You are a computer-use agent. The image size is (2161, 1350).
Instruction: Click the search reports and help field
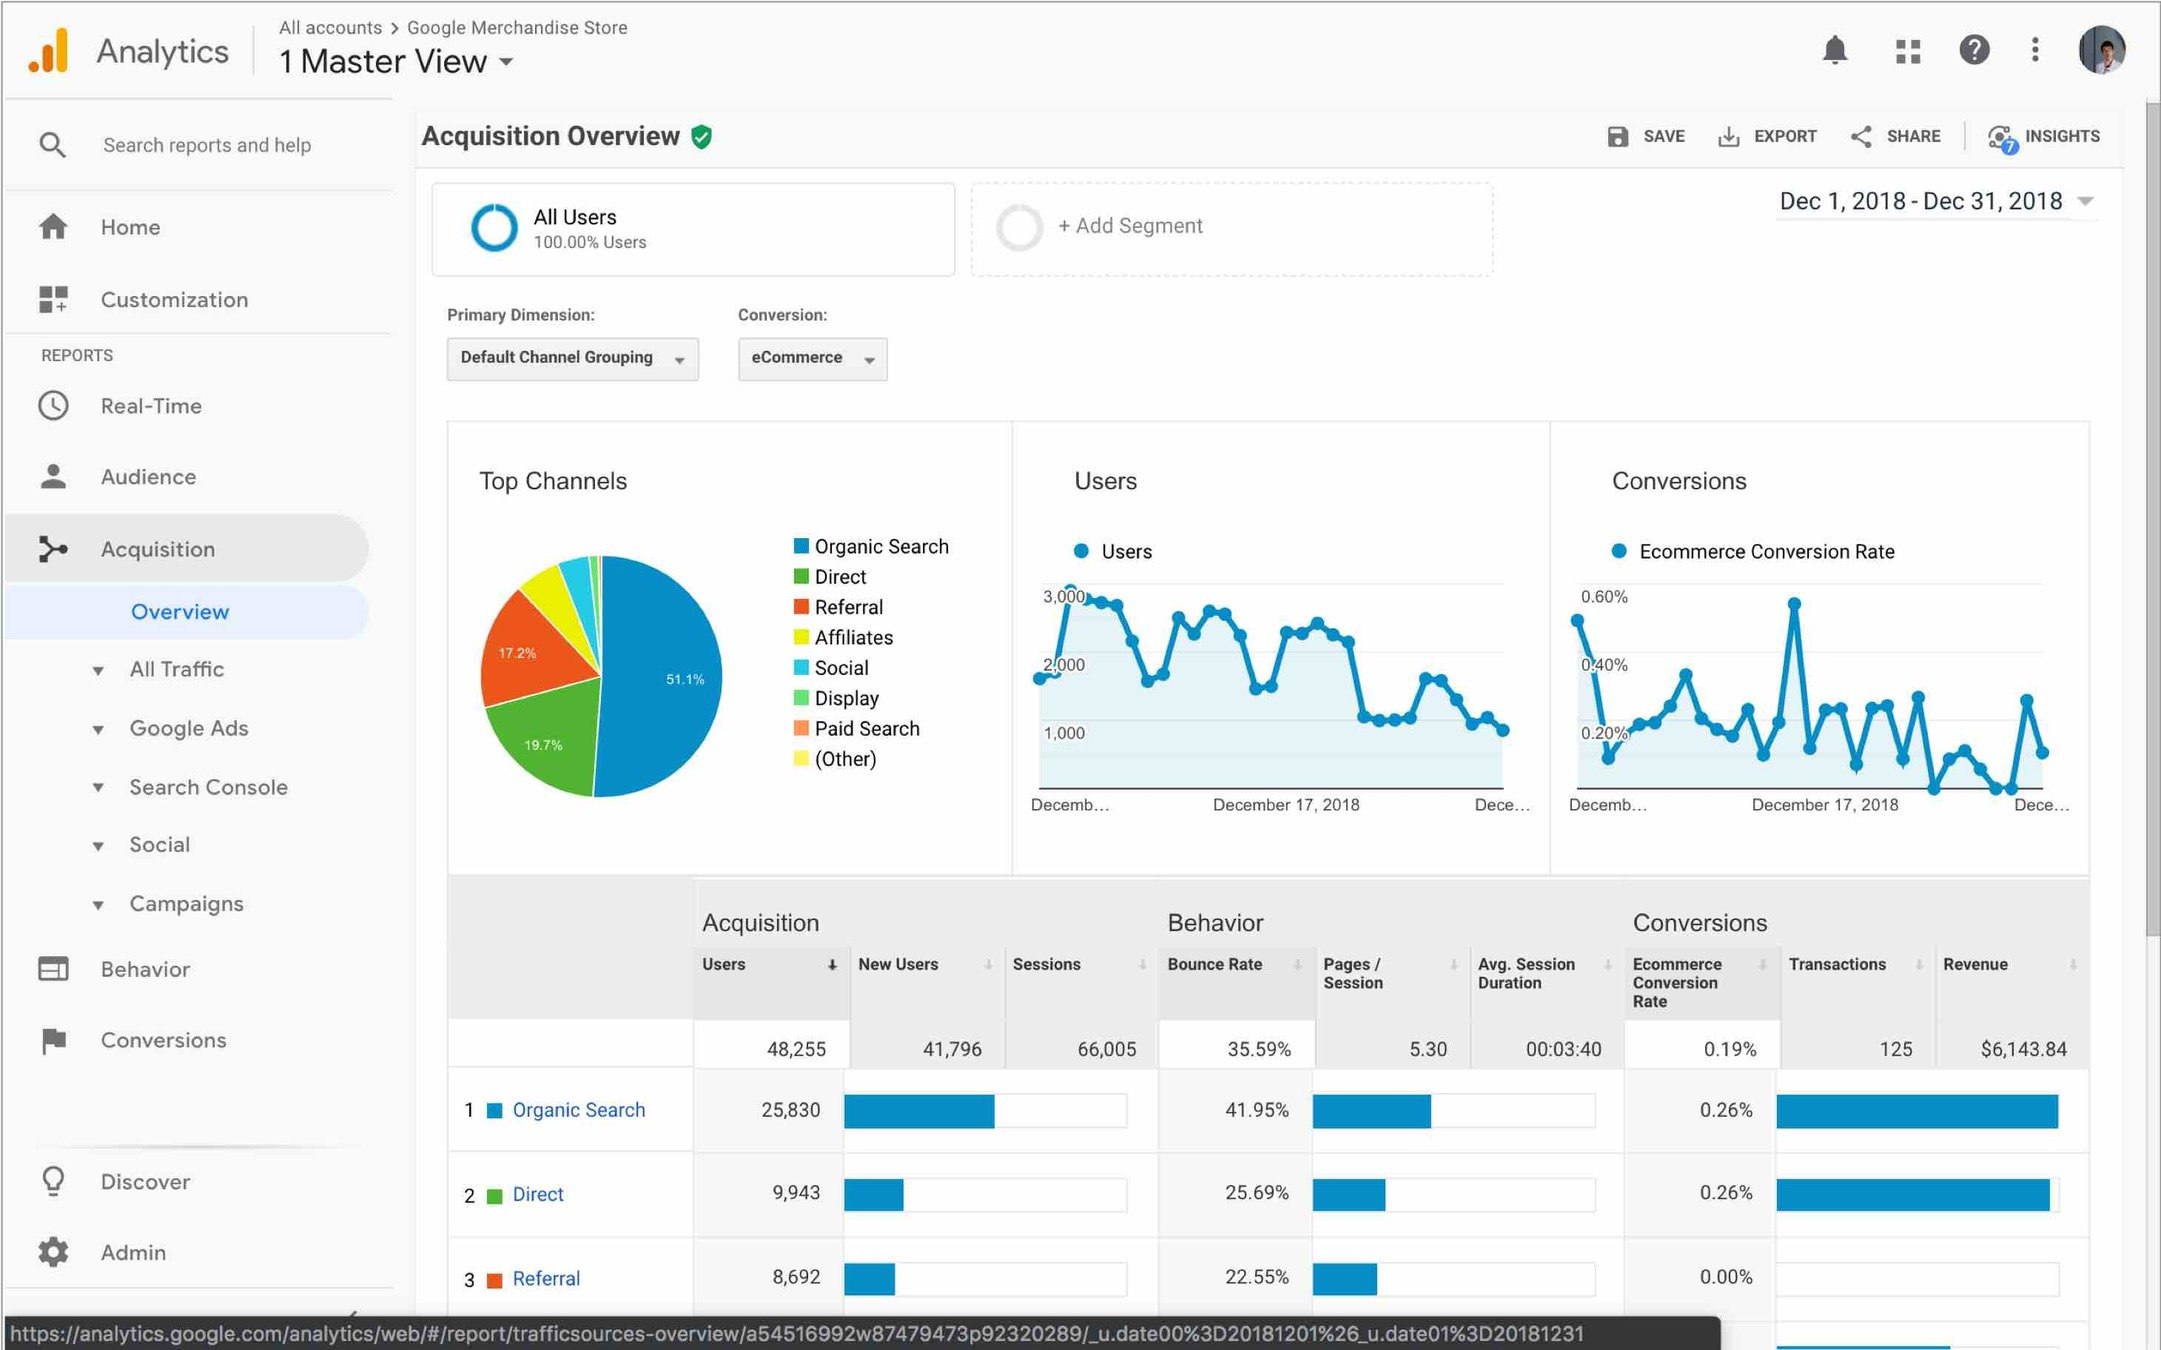point(207,145)
